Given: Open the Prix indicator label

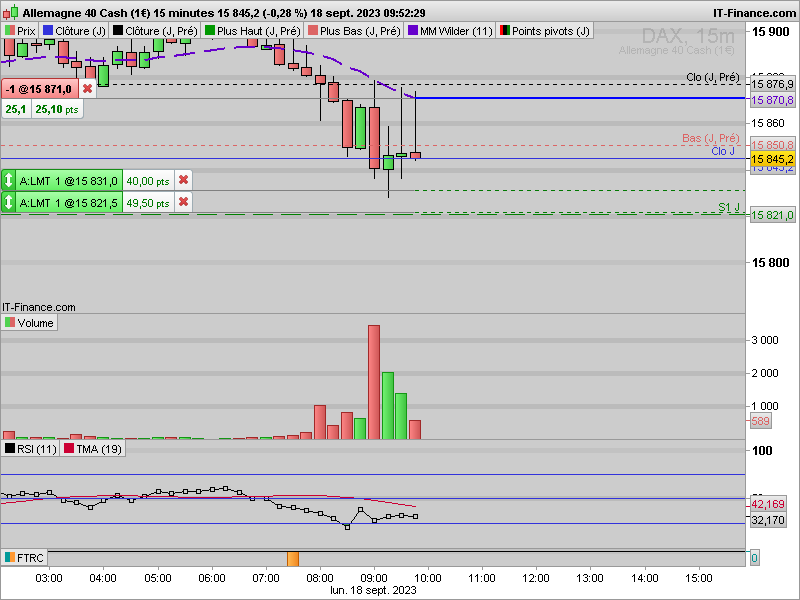Looking at the screenshot, I should 20,31.
